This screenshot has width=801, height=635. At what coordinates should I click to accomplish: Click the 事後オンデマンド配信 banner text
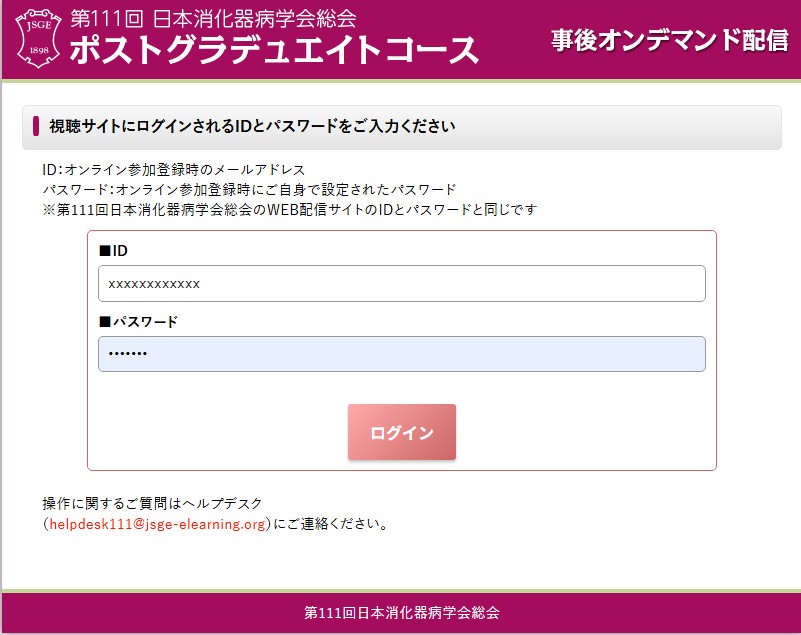click(x=670, y=40)
